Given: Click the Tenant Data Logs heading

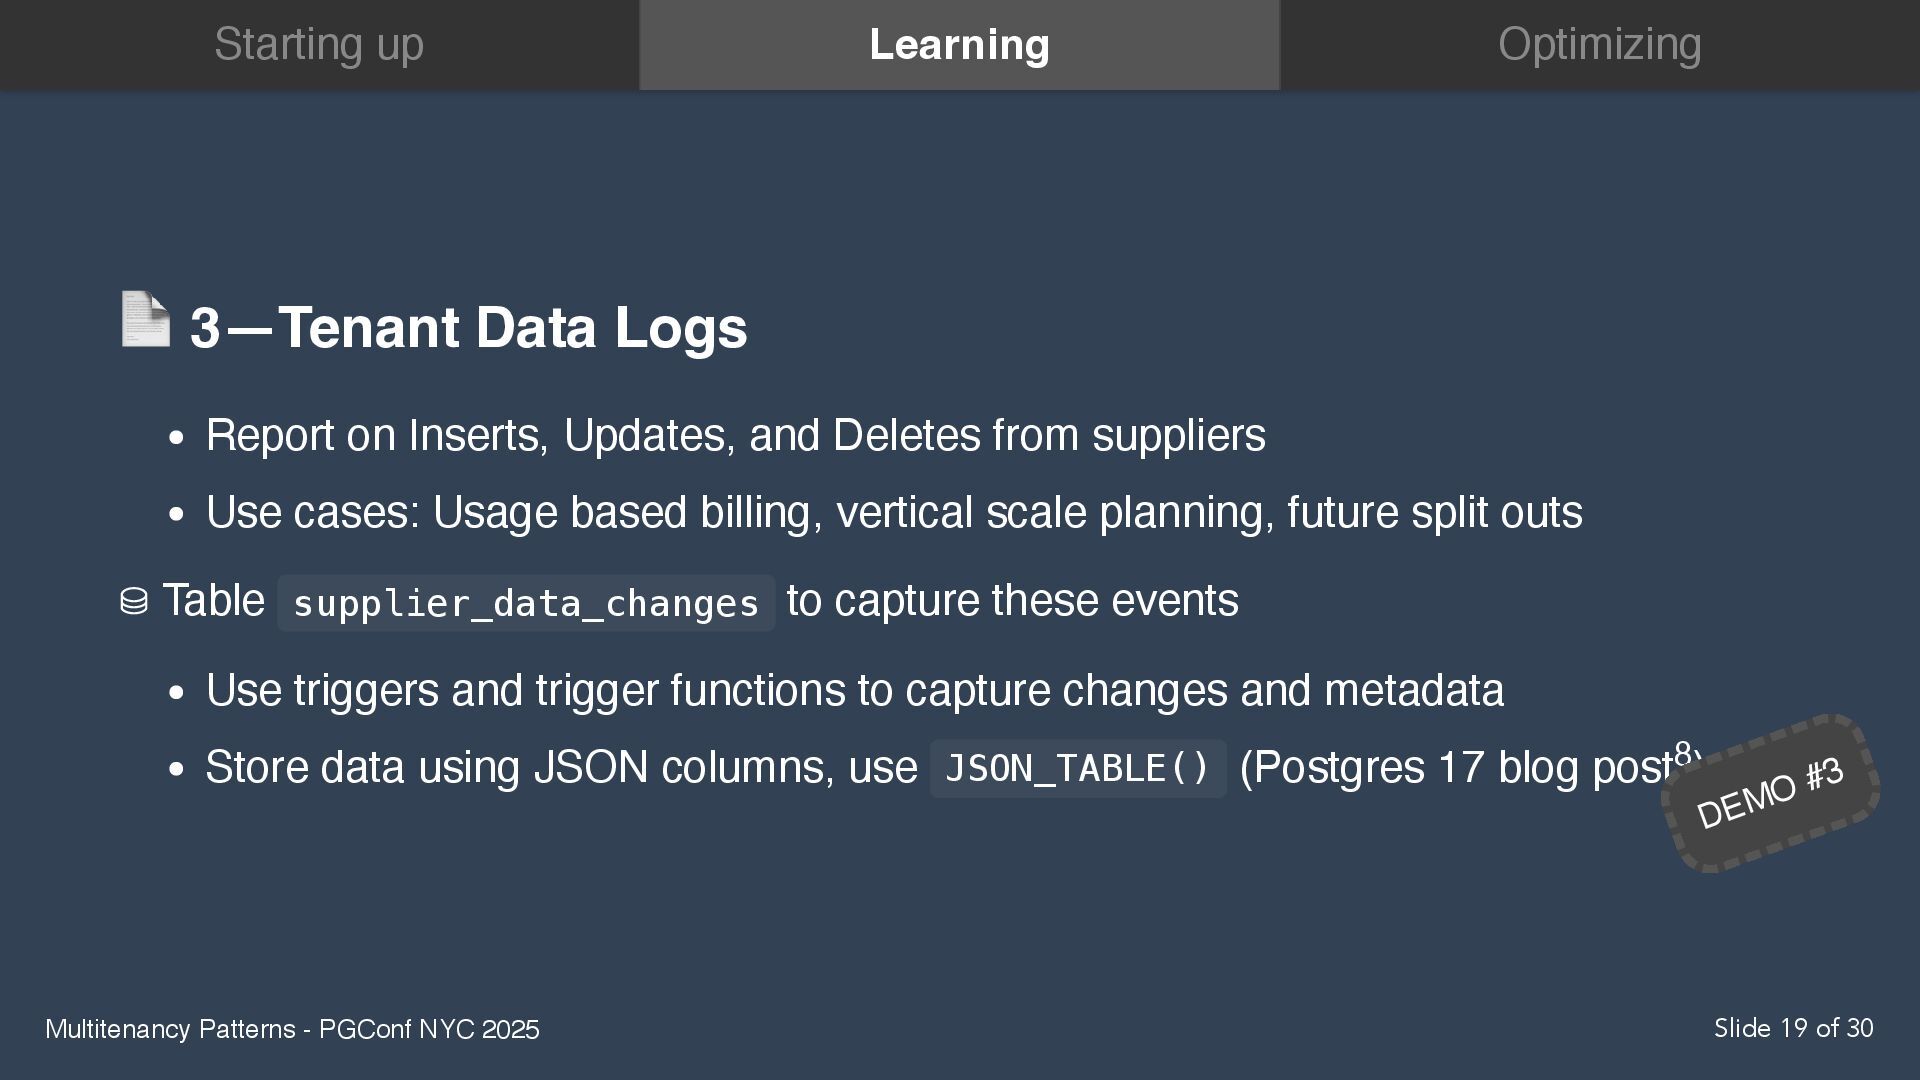Looking at the screenshot, I should pos(468,328).
